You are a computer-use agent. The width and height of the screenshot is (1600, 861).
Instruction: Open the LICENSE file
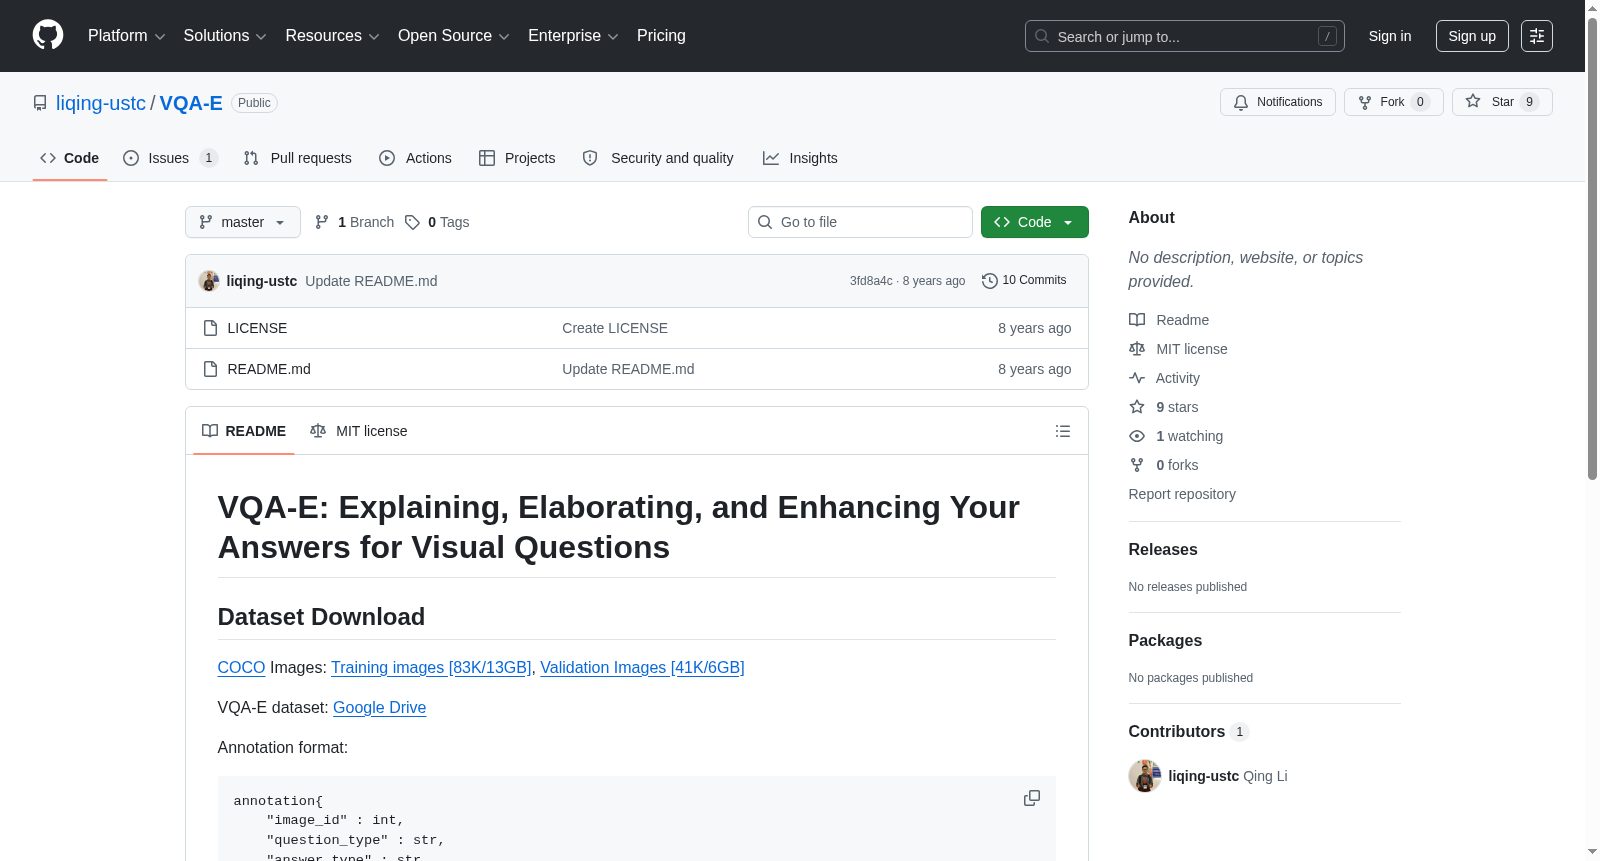tap(257, 328)
